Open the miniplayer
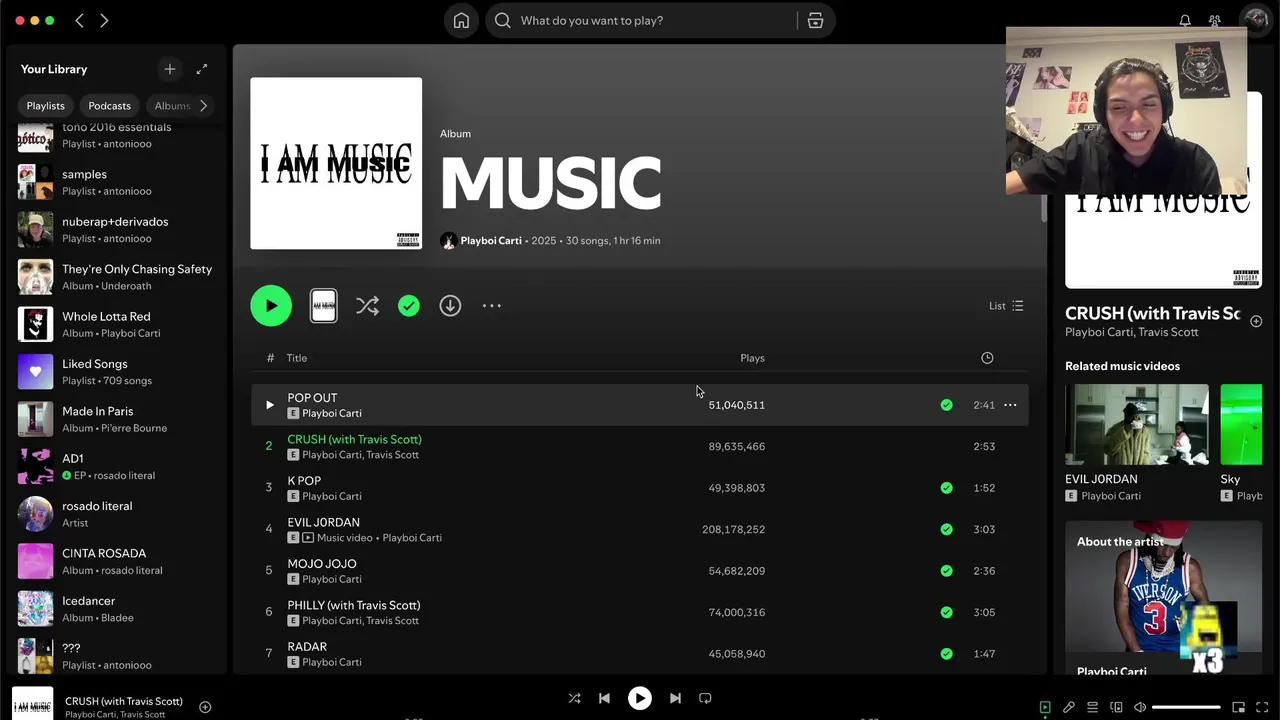 point(1238,707)
